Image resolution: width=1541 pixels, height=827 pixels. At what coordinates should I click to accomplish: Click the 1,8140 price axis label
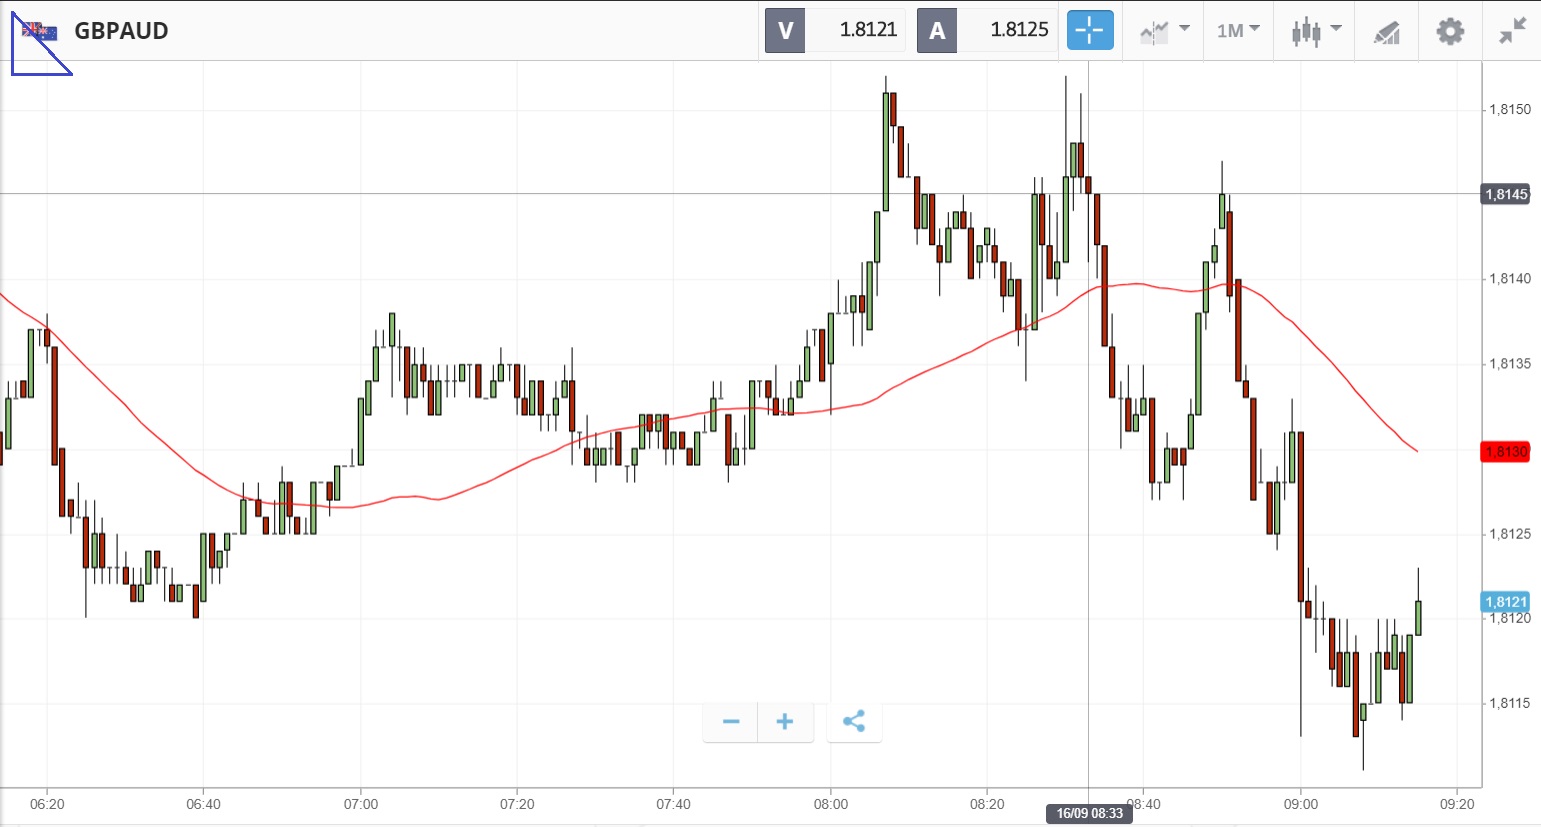[x=1510, y=279]
